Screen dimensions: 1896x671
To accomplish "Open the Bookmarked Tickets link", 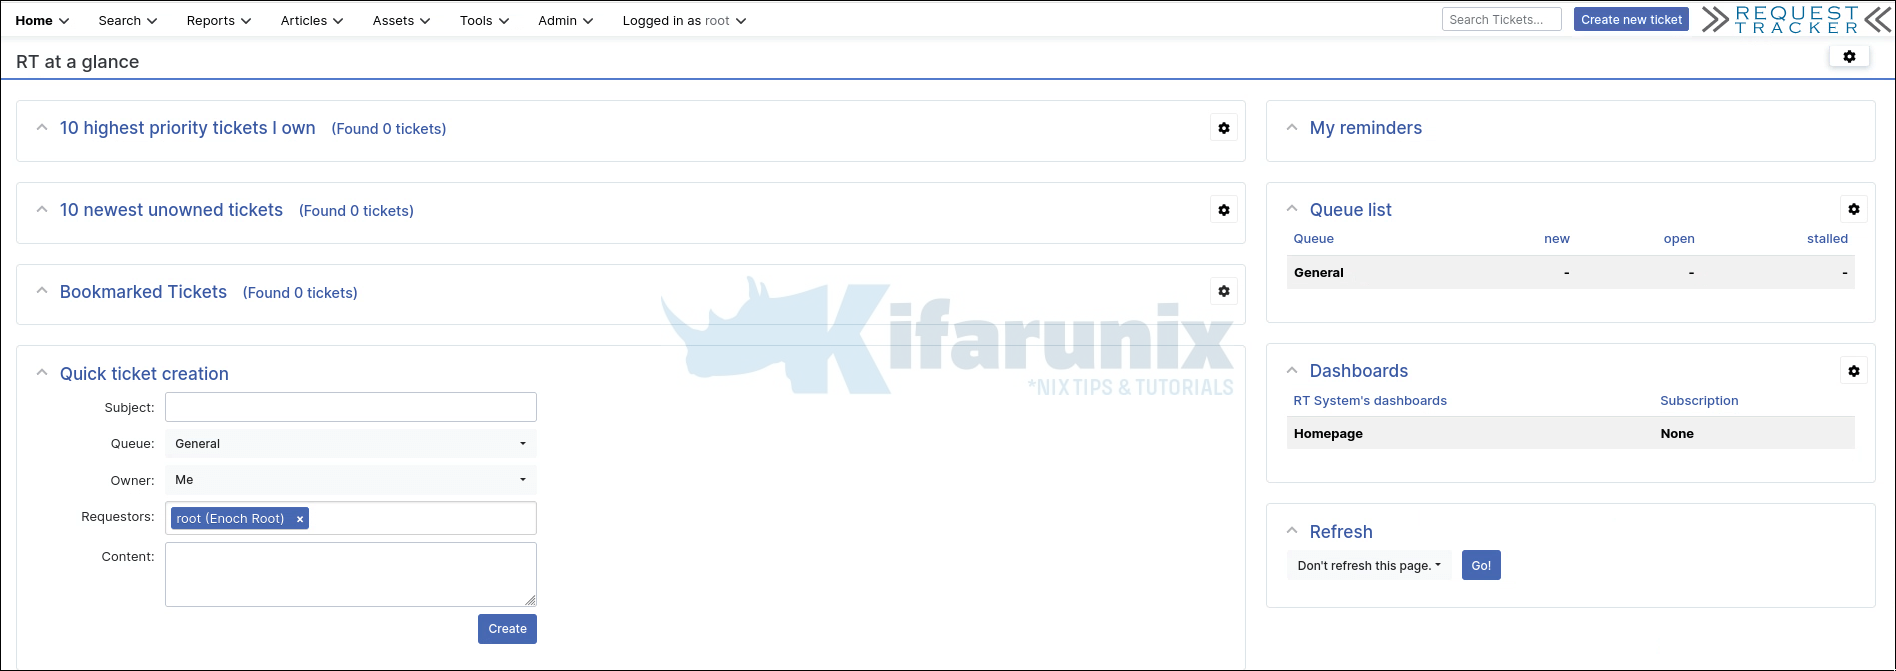I will (143, 292).
